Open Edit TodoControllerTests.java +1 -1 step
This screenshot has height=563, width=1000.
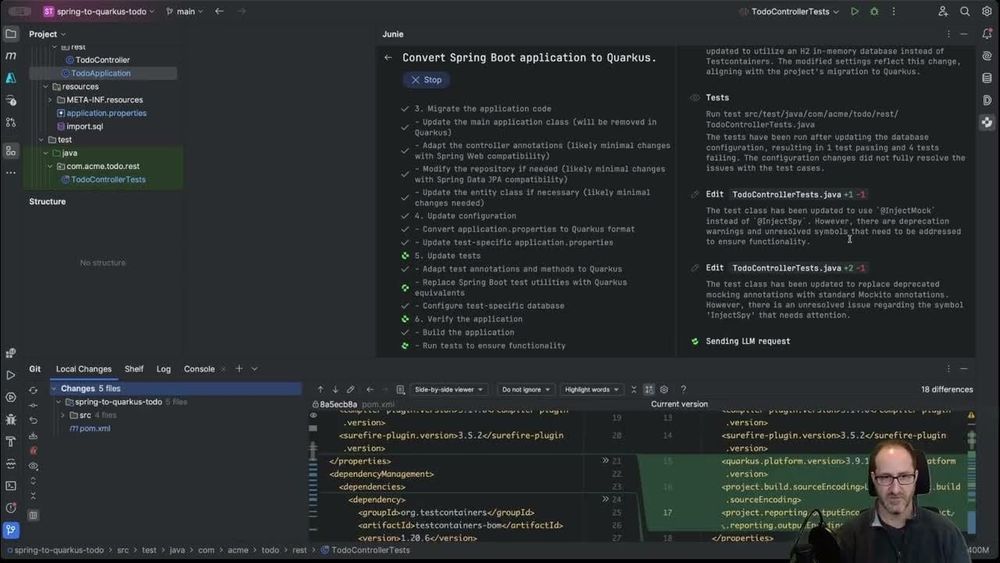(x=786, y=194)
